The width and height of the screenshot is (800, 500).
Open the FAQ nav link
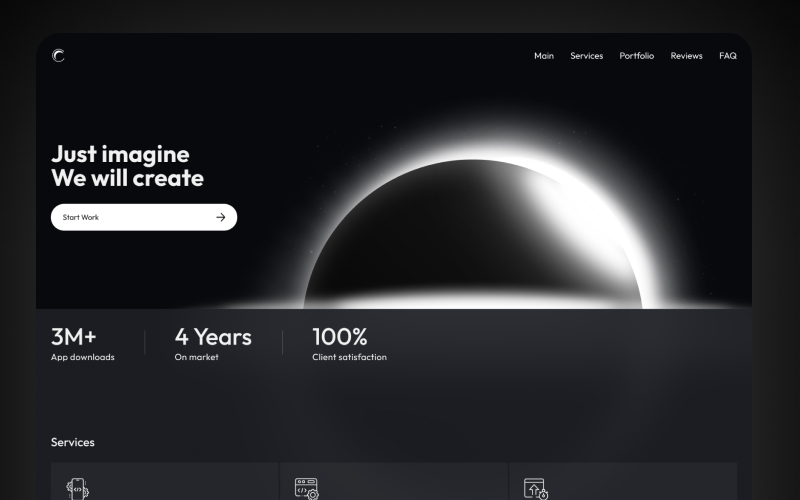728,56
